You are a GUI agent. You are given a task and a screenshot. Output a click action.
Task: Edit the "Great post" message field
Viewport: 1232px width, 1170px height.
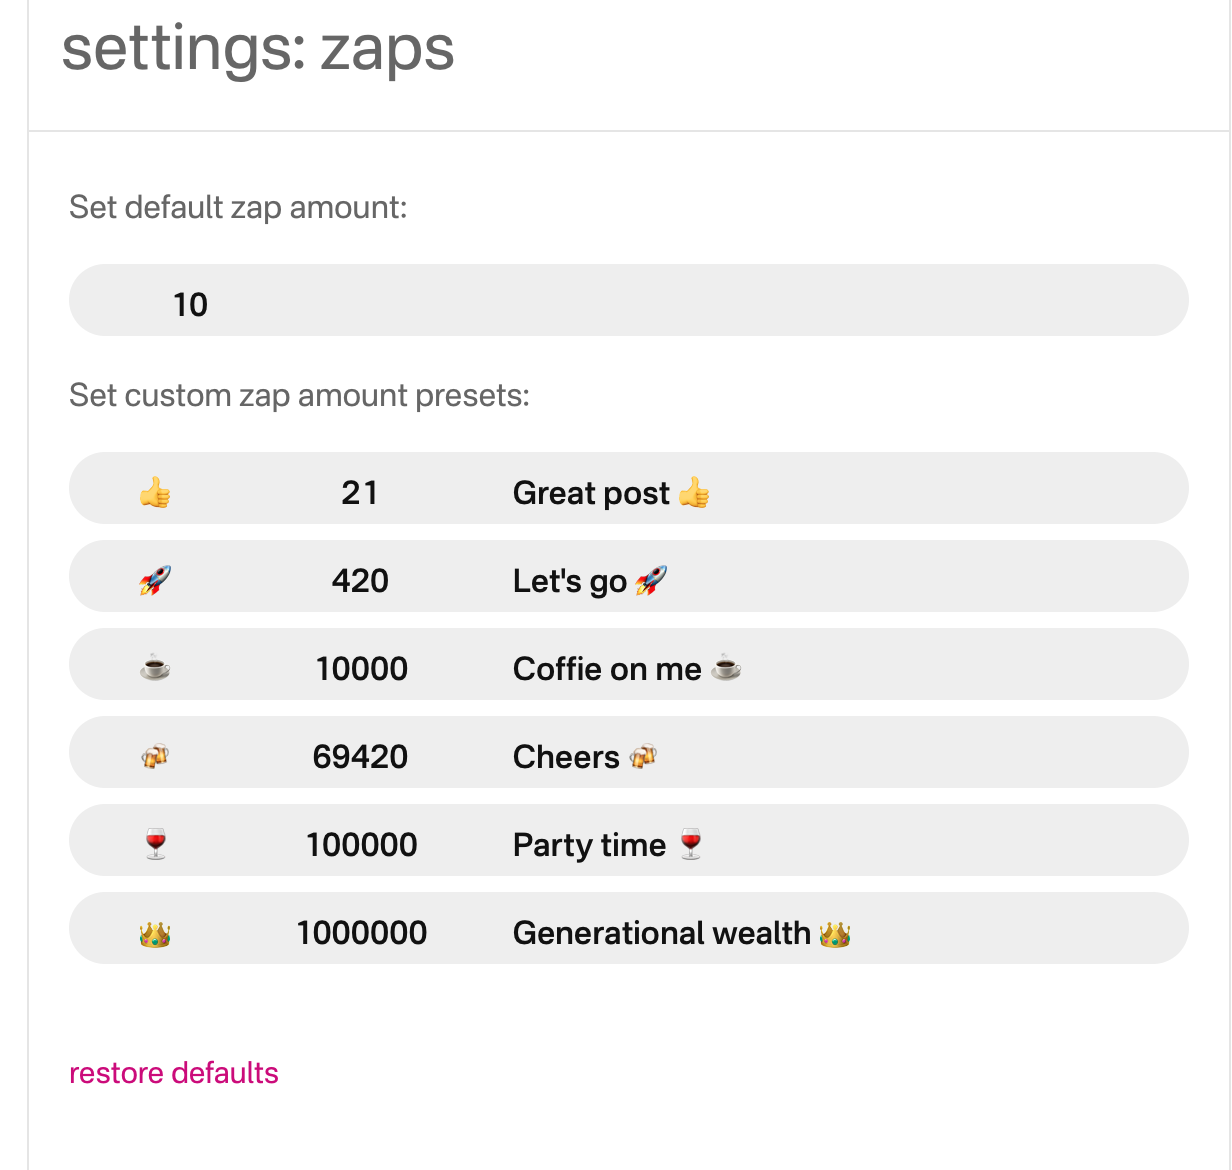(x=611, y=492)
